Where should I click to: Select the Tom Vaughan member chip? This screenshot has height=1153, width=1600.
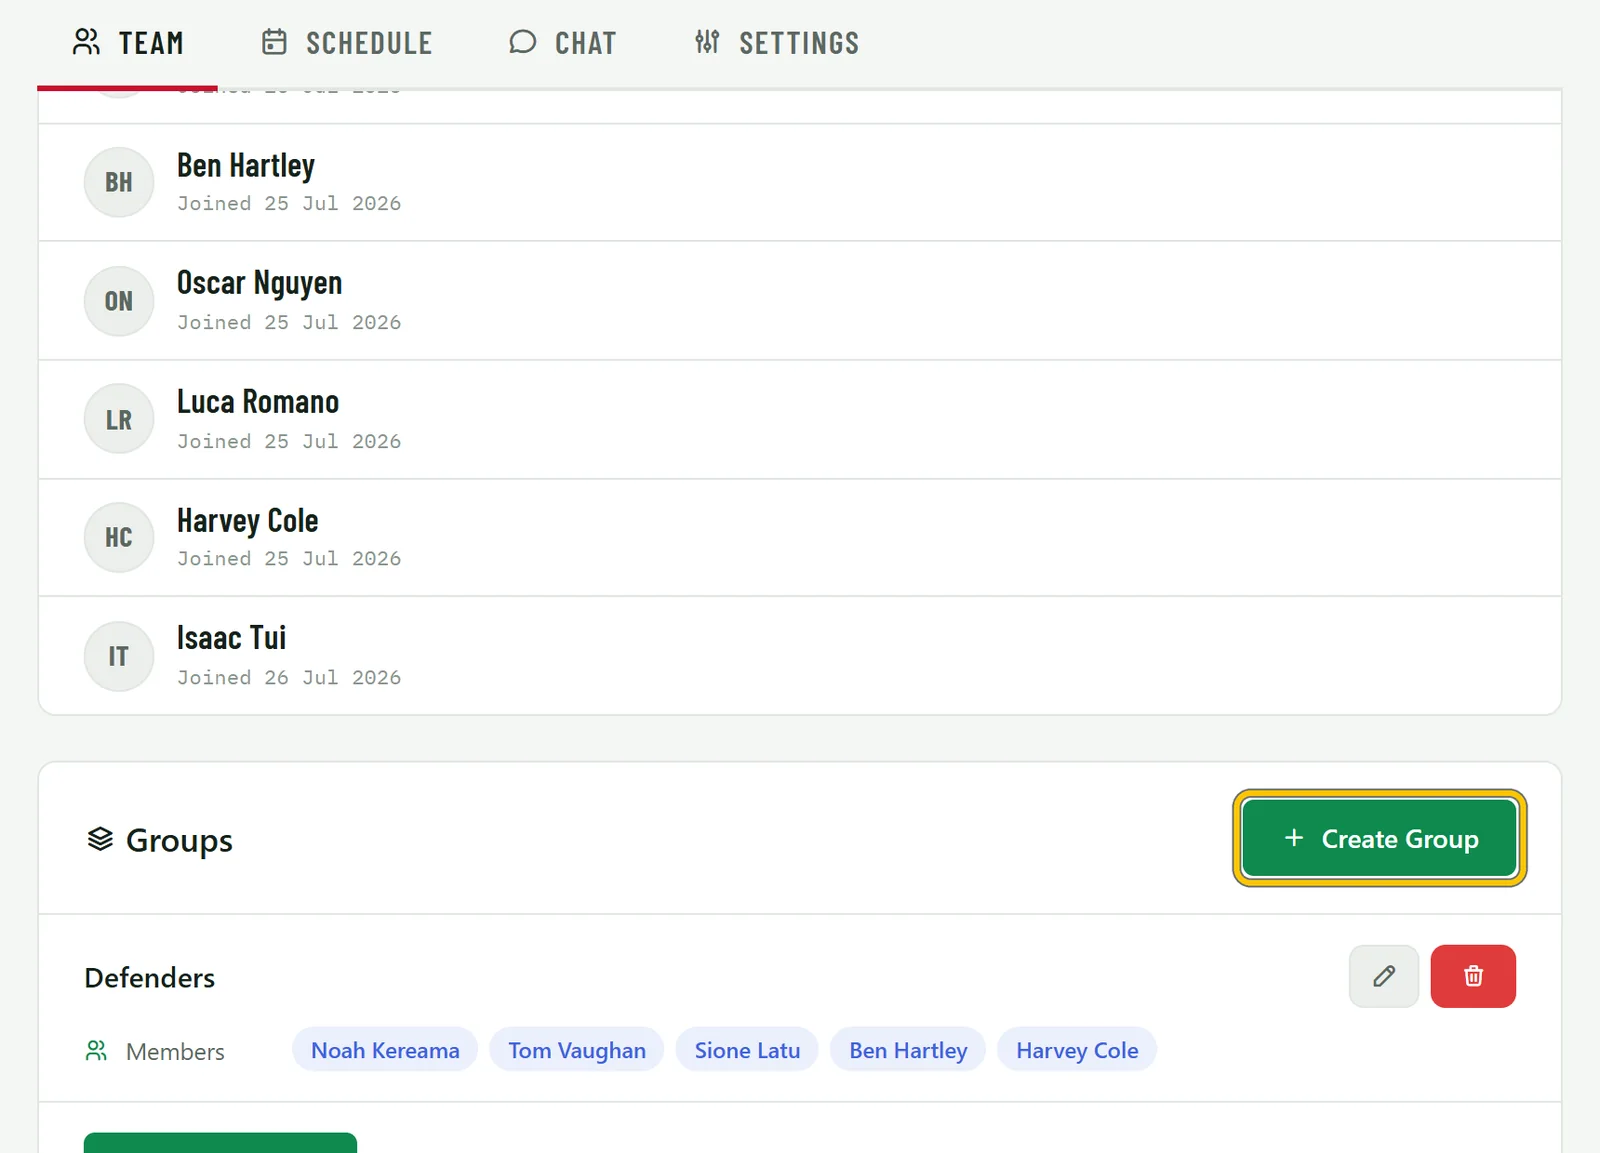[577, 1050]
